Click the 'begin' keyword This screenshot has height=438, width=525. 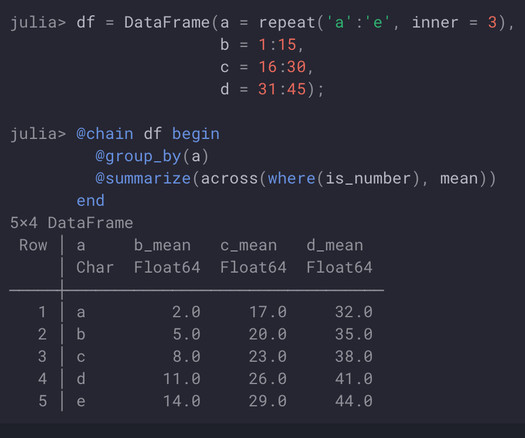(196, 134)
